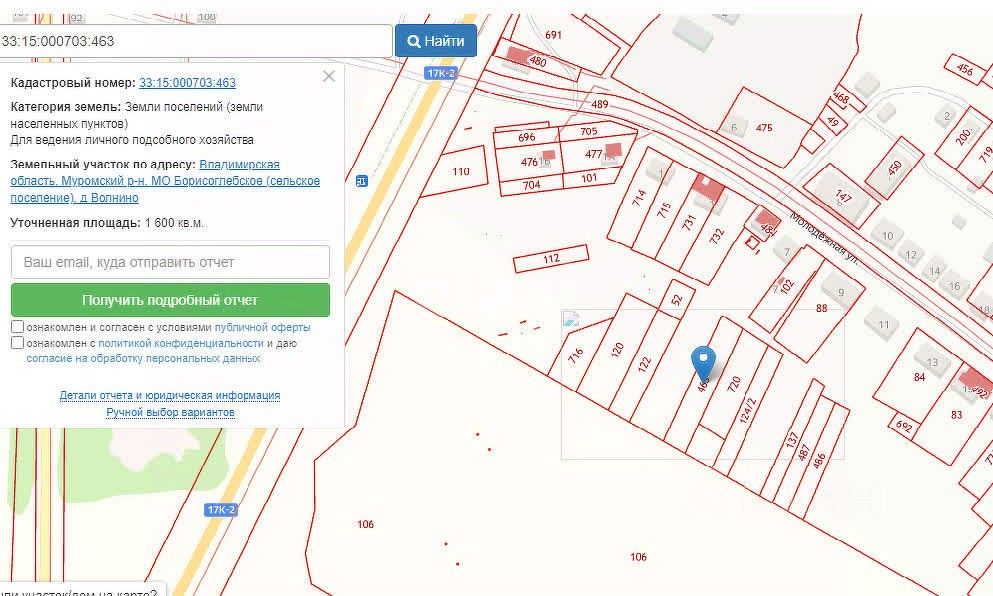The width and height of the screenshot is (993, 596).
Task: Select parcel 720 on the map
Action: click(x=734, y=384)
